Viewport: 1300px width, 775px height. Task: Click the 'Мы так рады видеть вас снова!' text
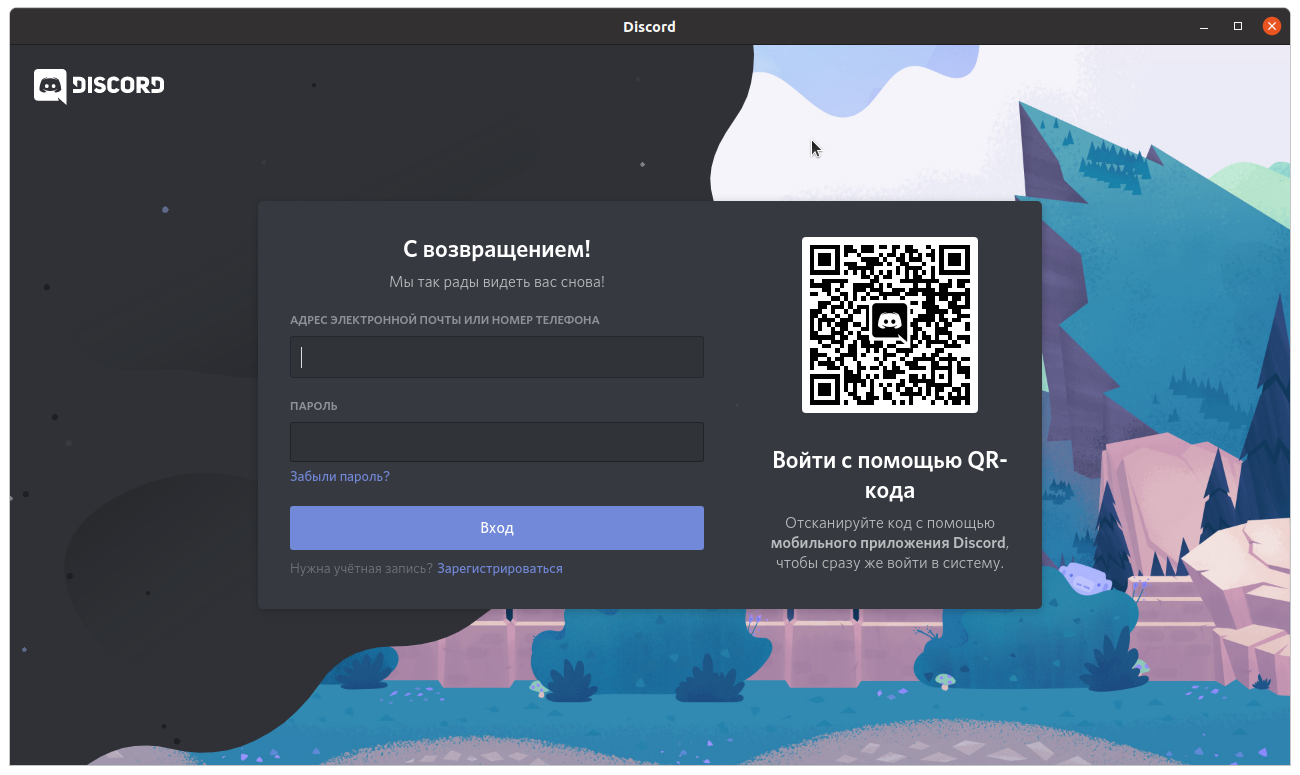click(x=497, y=283)
